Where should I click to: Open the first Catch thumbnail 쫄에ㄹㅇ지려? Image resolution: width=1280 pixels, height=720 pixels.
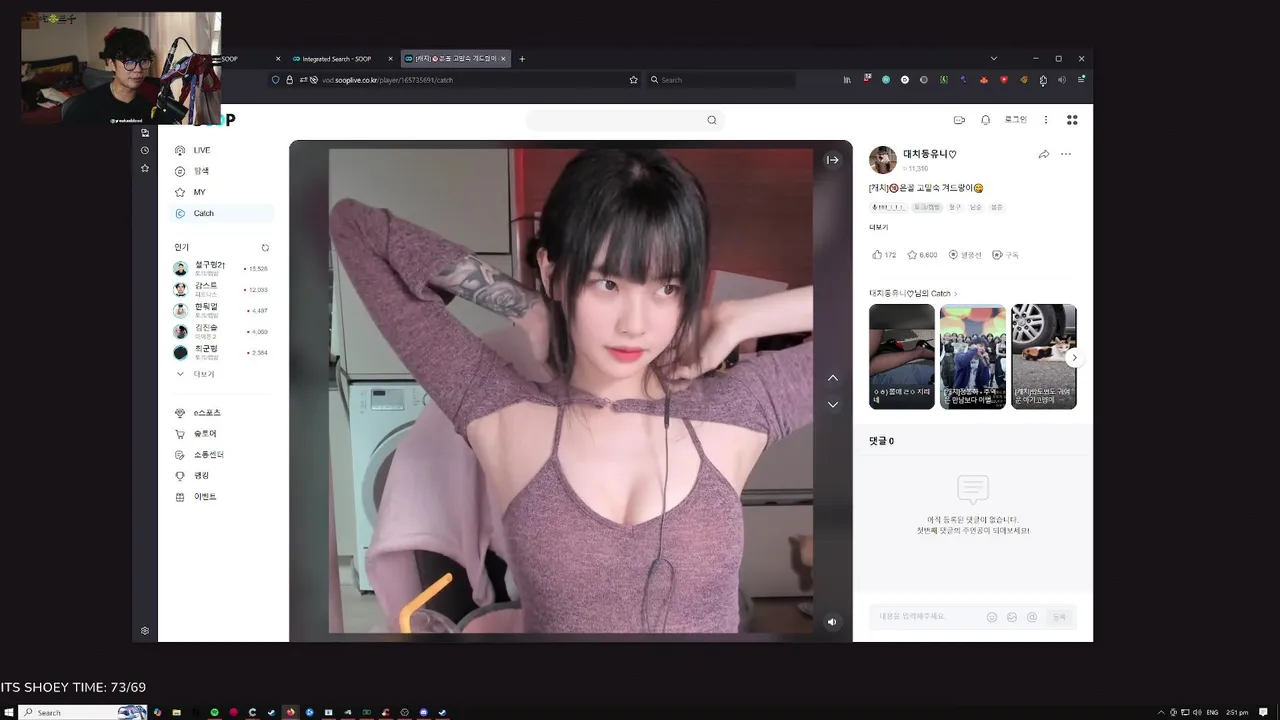[x=902, y=357]
